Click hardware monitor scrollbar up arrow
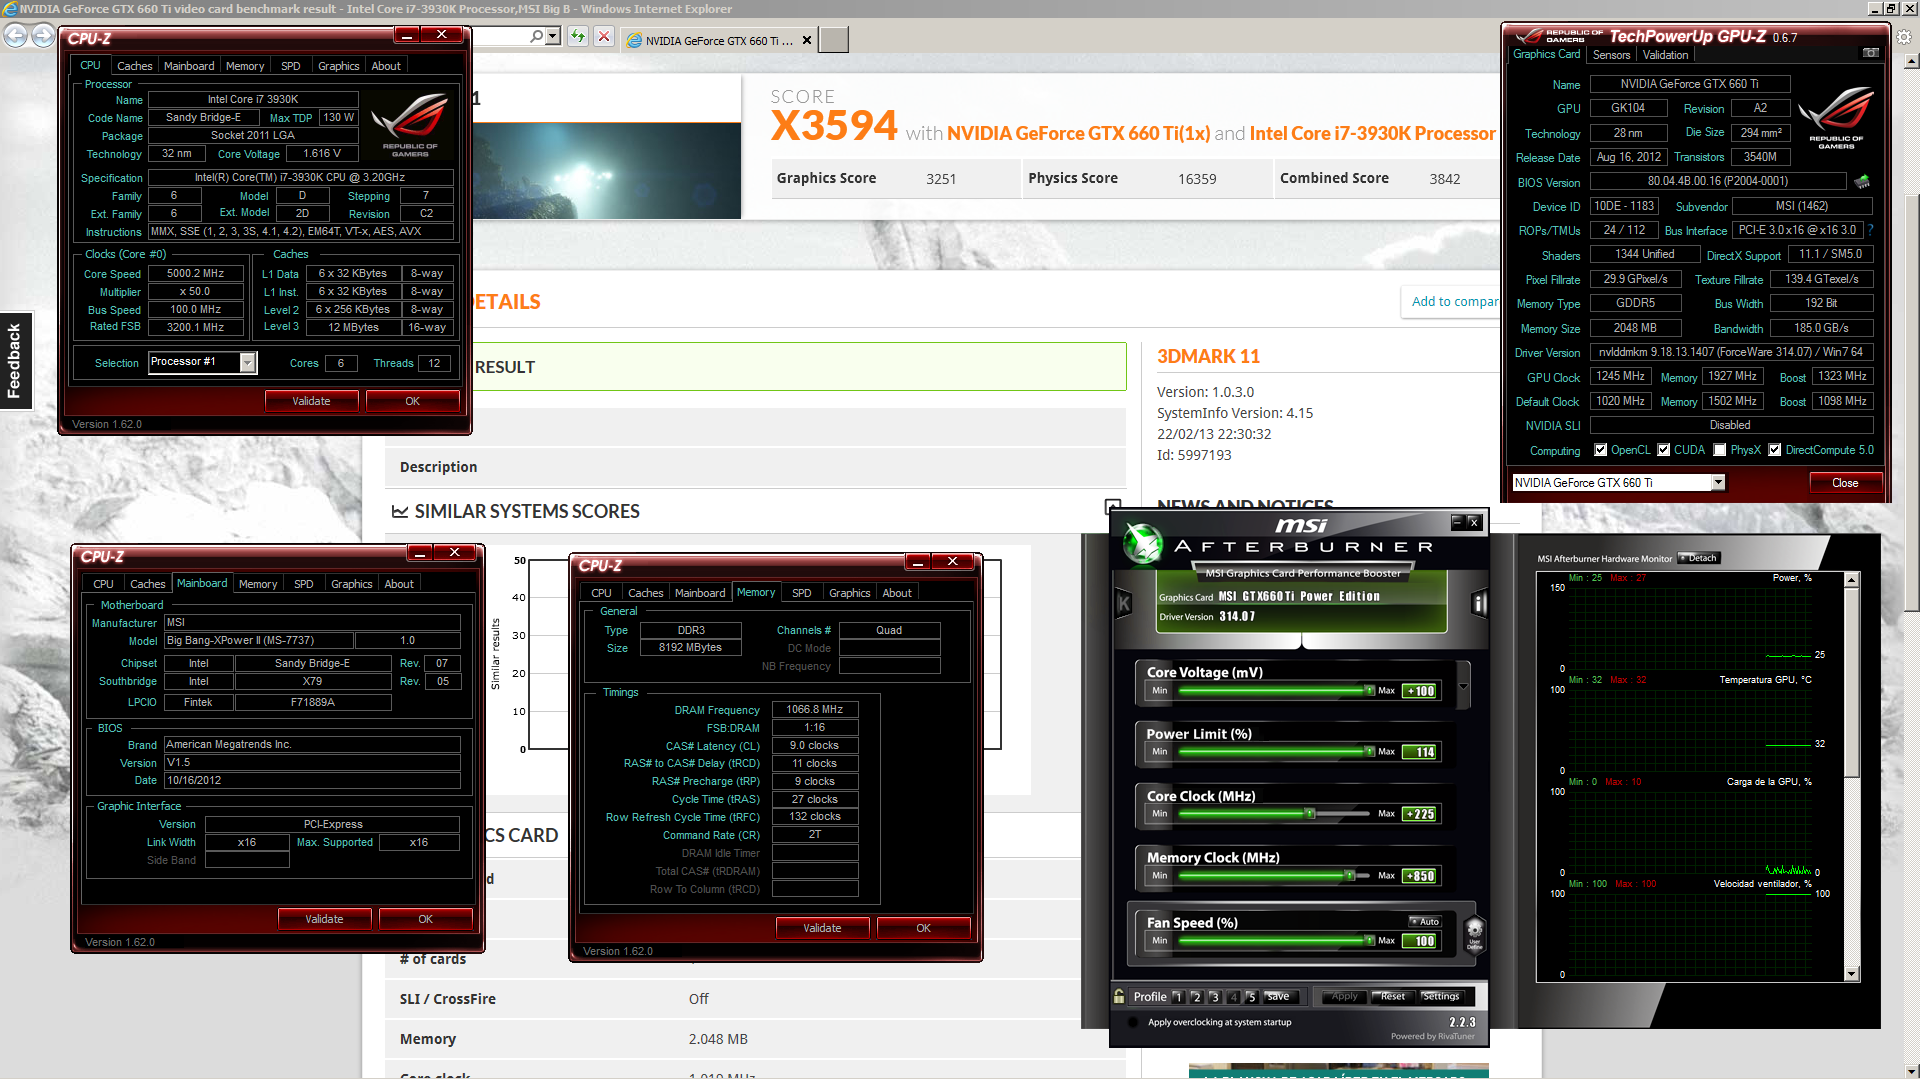The height and width of the screenshot is (1080, 1920). (x=1851, y=580)
